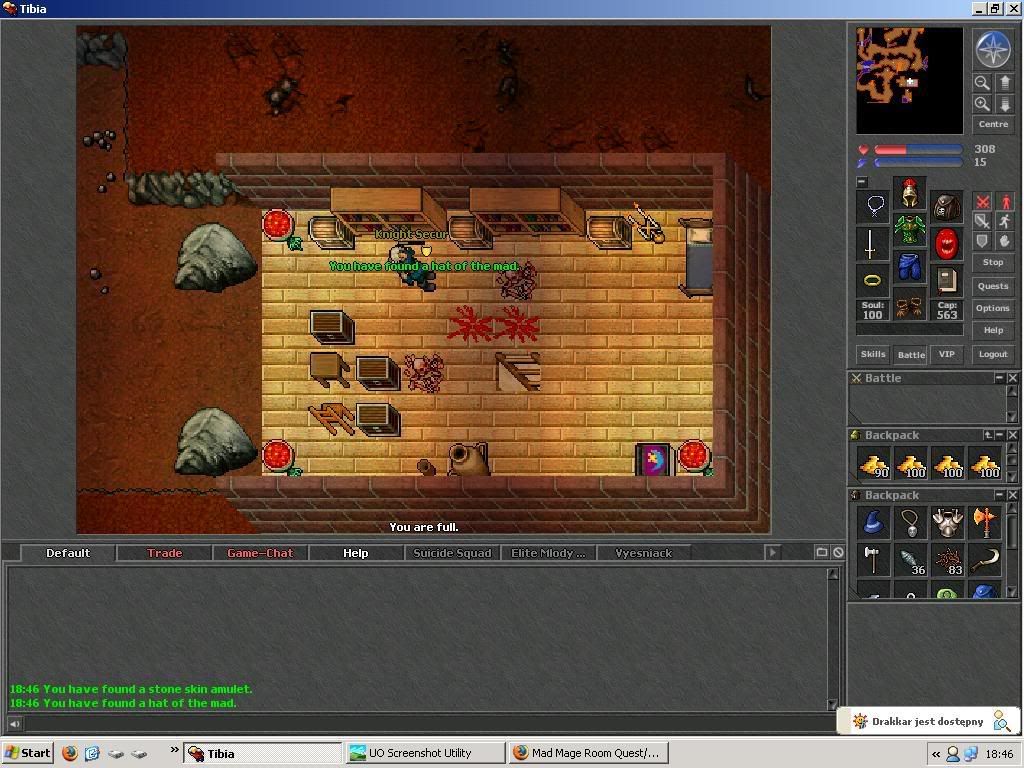The image size is (1024, 768).
Task: Select the blue legs equipment slot
Action: pos(909,266)
